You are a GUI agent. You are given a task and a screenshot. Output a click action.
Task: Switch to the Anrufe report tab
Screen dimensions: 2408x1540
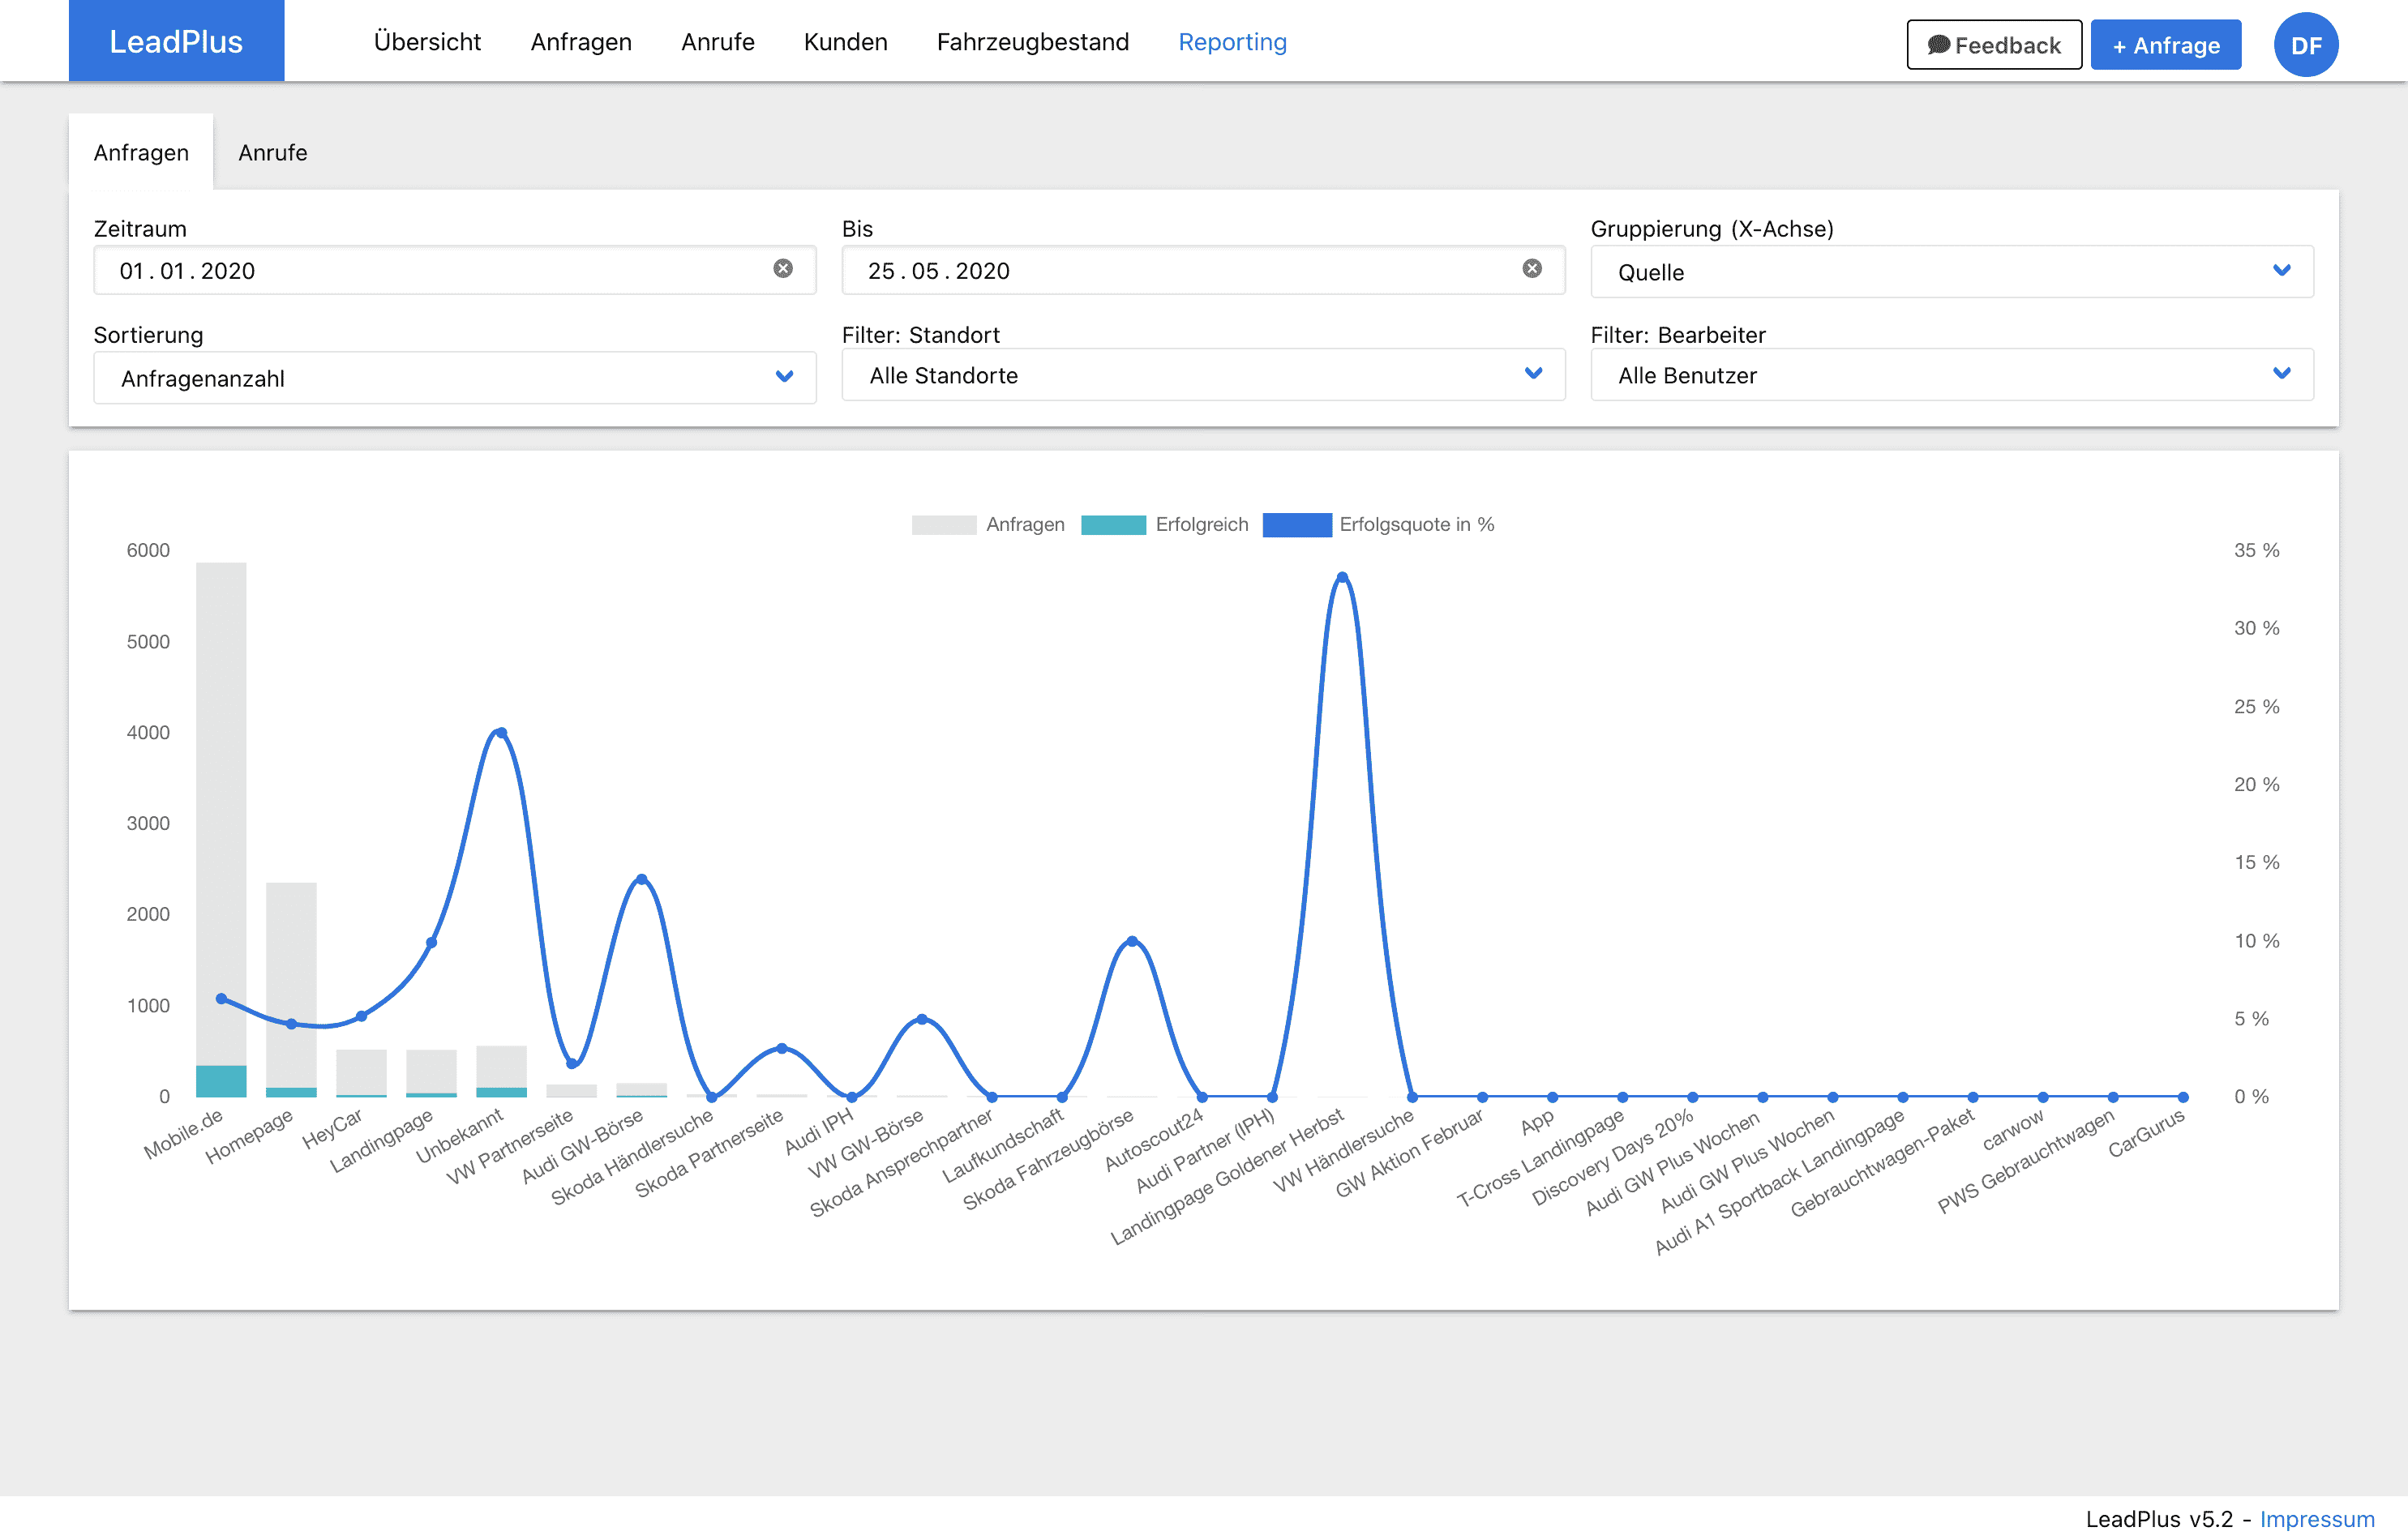[272, 153]
